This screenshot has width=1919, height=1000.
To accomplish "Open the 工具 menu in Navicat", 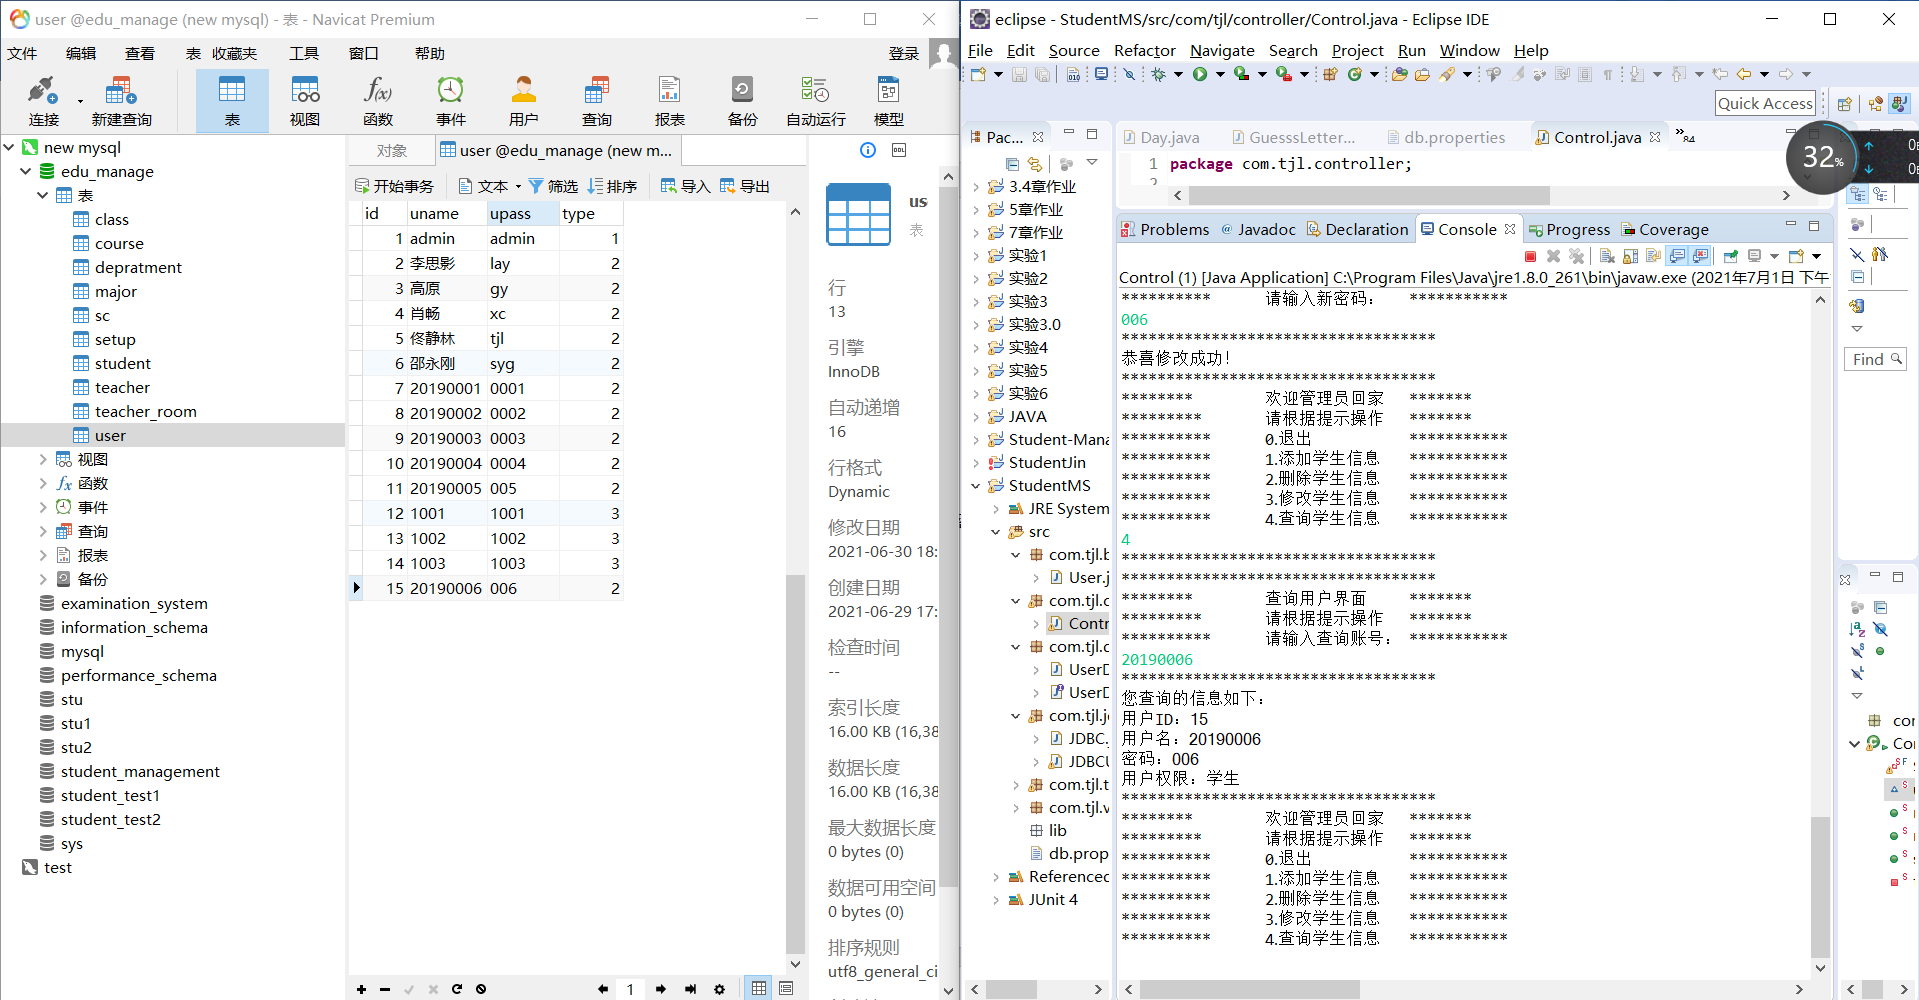I will click(x=304, y=53).
